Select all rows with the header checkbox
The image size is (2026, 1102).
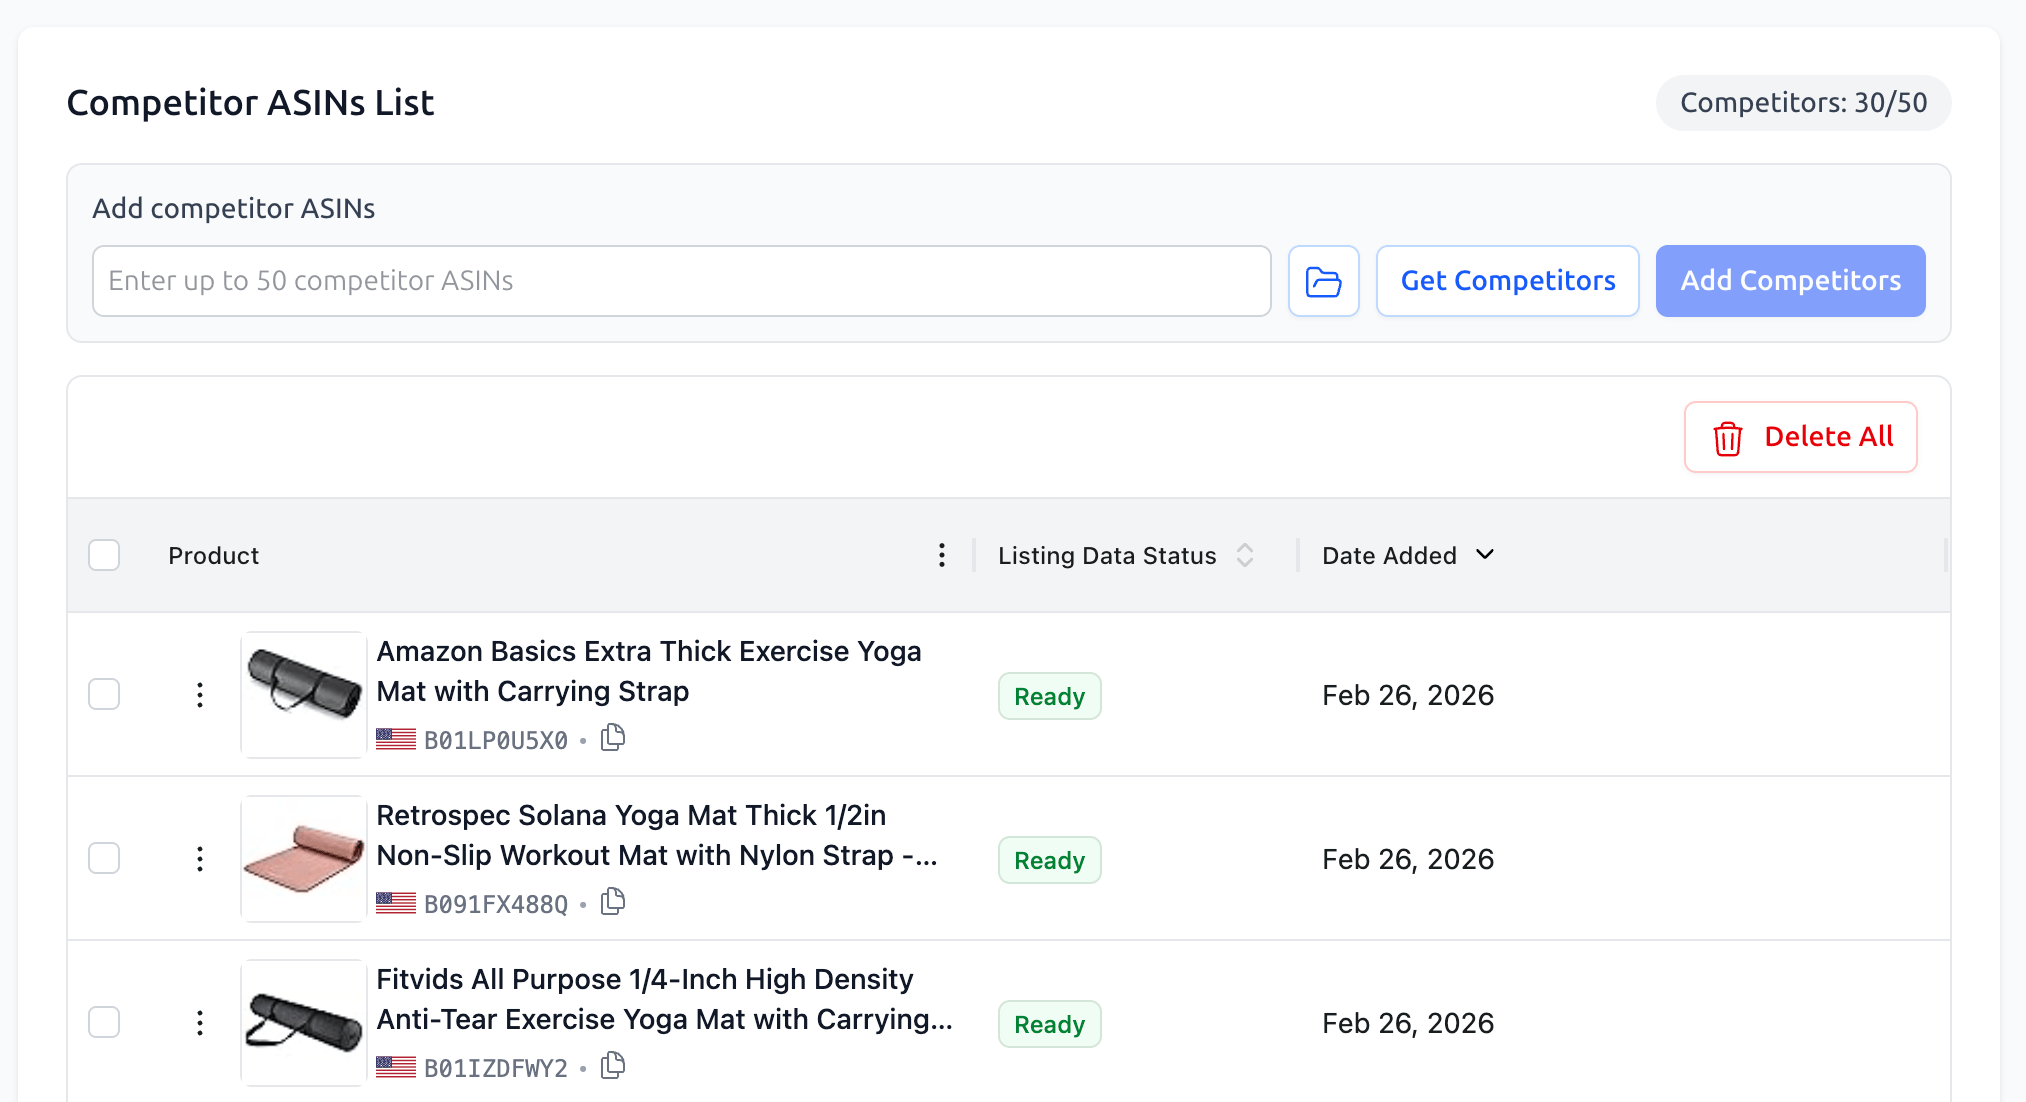tap(104, 554)
